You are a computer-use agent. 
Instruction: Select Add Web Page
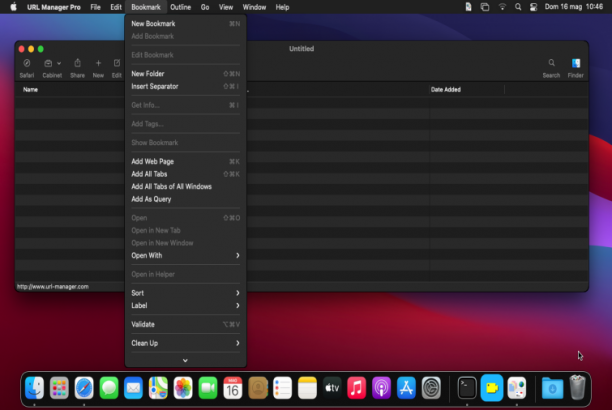pos(185,162)
